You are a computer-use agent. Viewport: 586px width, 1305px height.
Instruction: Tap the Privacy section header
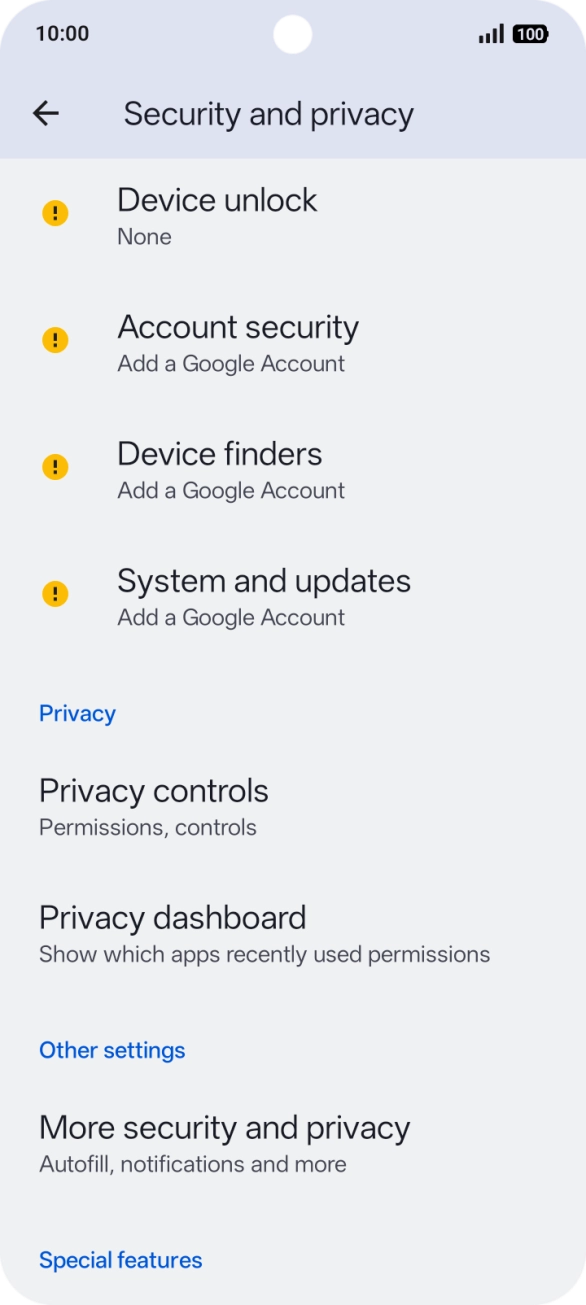pos(77,713)
